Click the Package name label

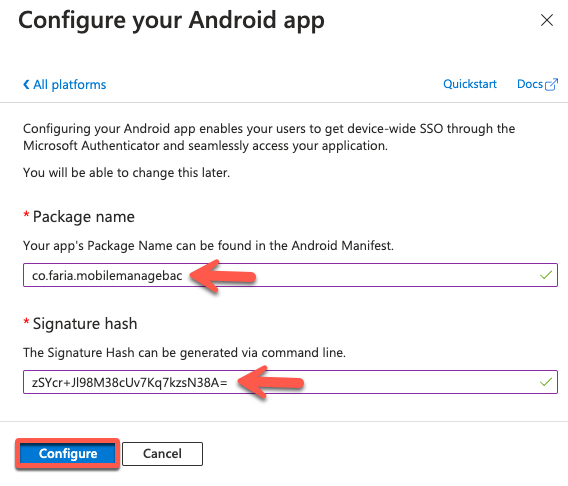(x=84, y=217)
